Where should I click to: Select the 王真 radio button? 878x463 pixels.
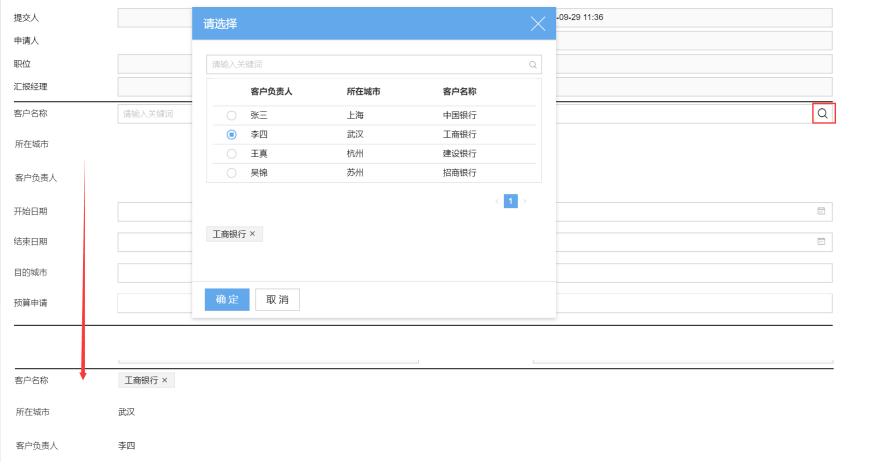click(231, 153)
